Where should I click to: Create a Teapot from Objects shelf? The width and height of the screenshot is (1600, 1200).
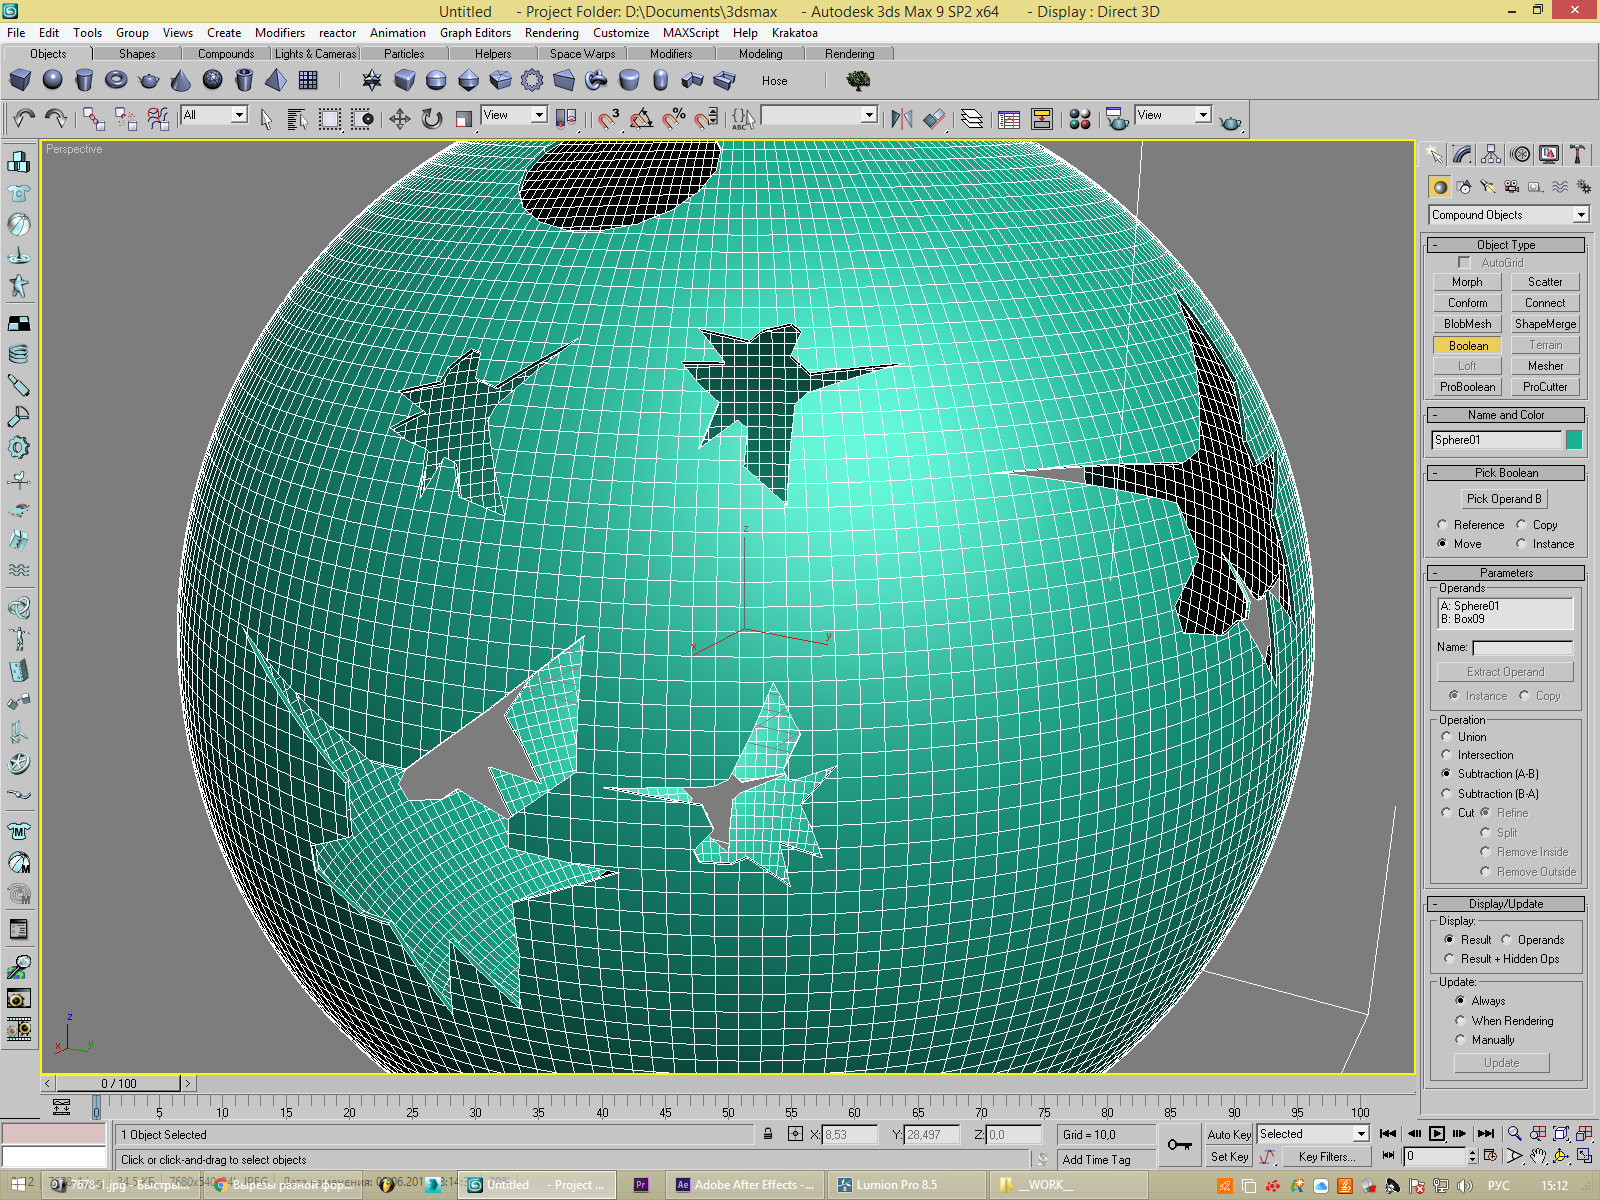click(149, 81)
